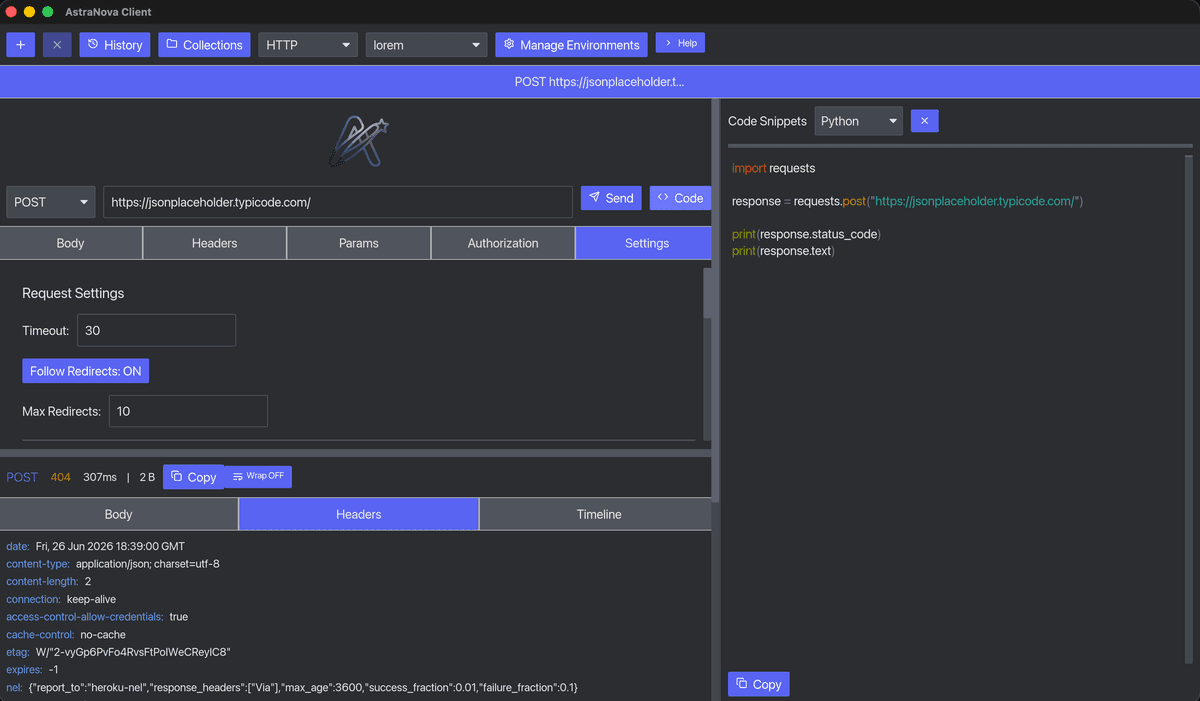Switch to the request Headers tab
The image size is (1200, 701).
(215, 243)
